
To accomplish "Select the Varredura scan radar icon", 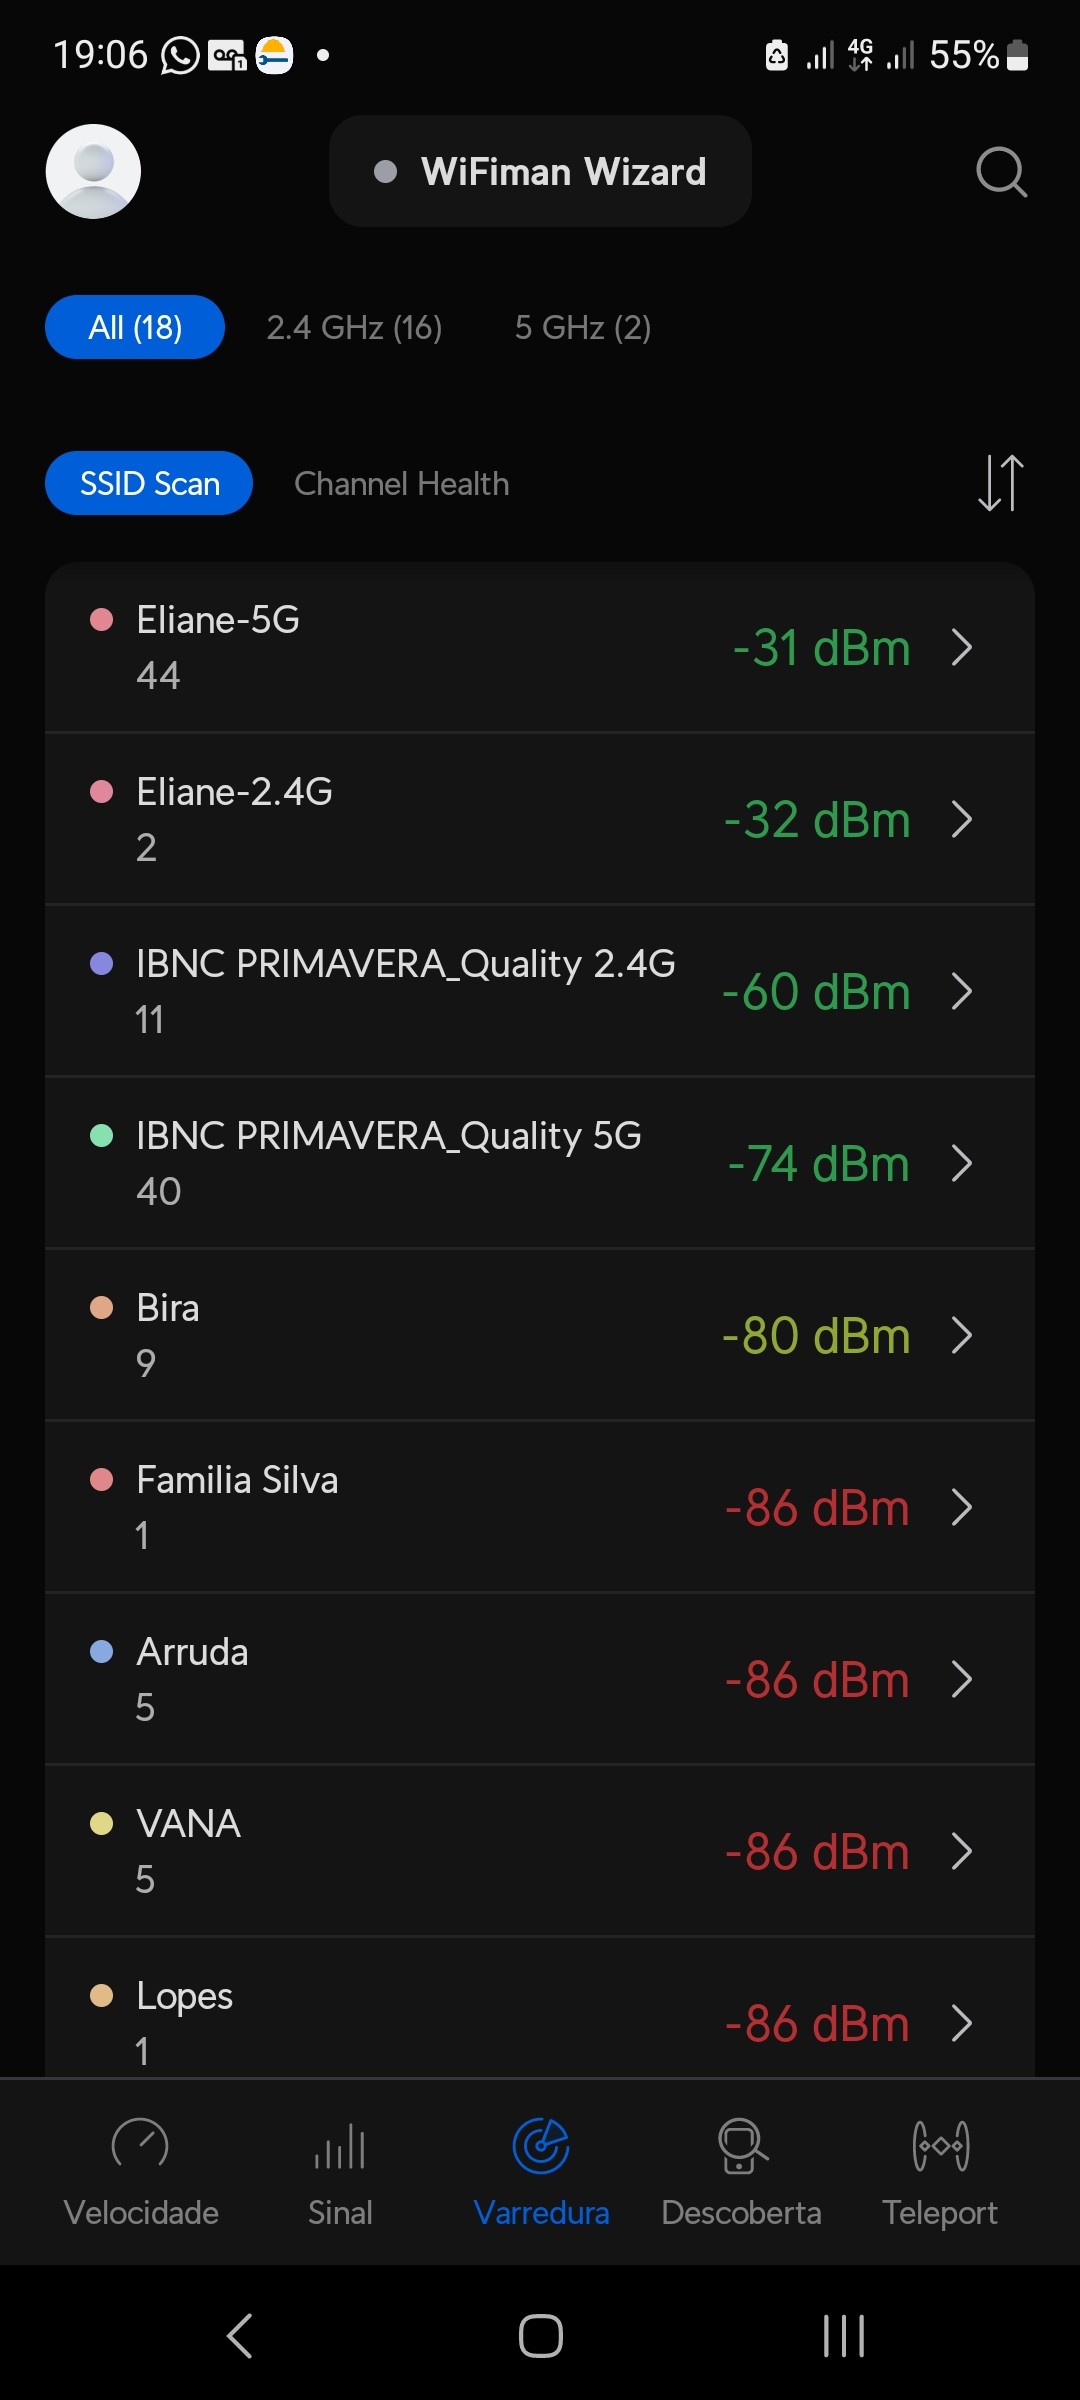I will (541, 2145).
